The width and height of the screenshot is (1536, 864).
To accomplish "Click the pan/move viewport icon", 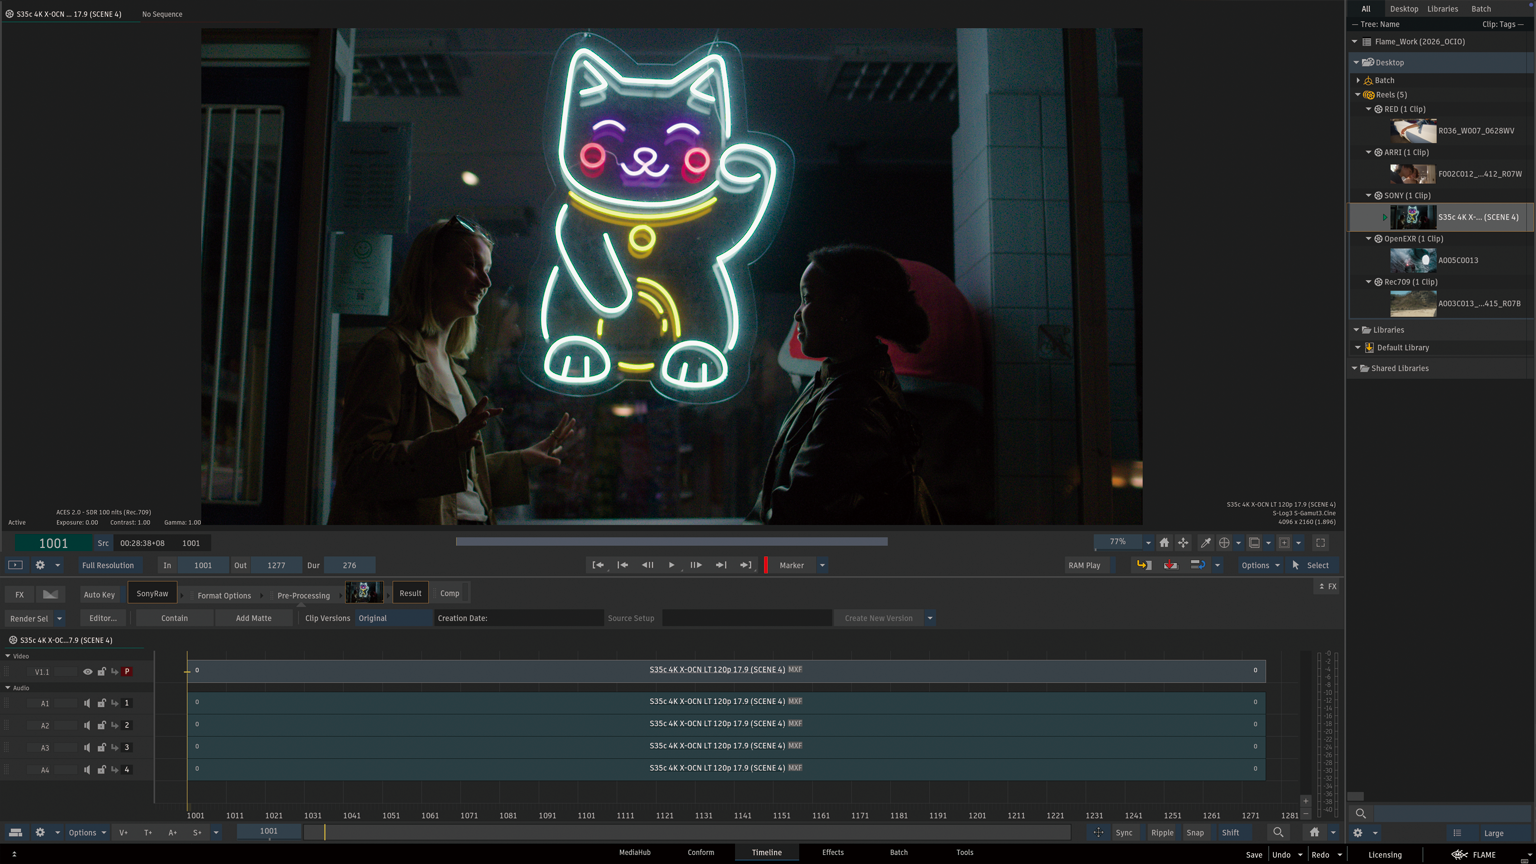I will 1183,543.
